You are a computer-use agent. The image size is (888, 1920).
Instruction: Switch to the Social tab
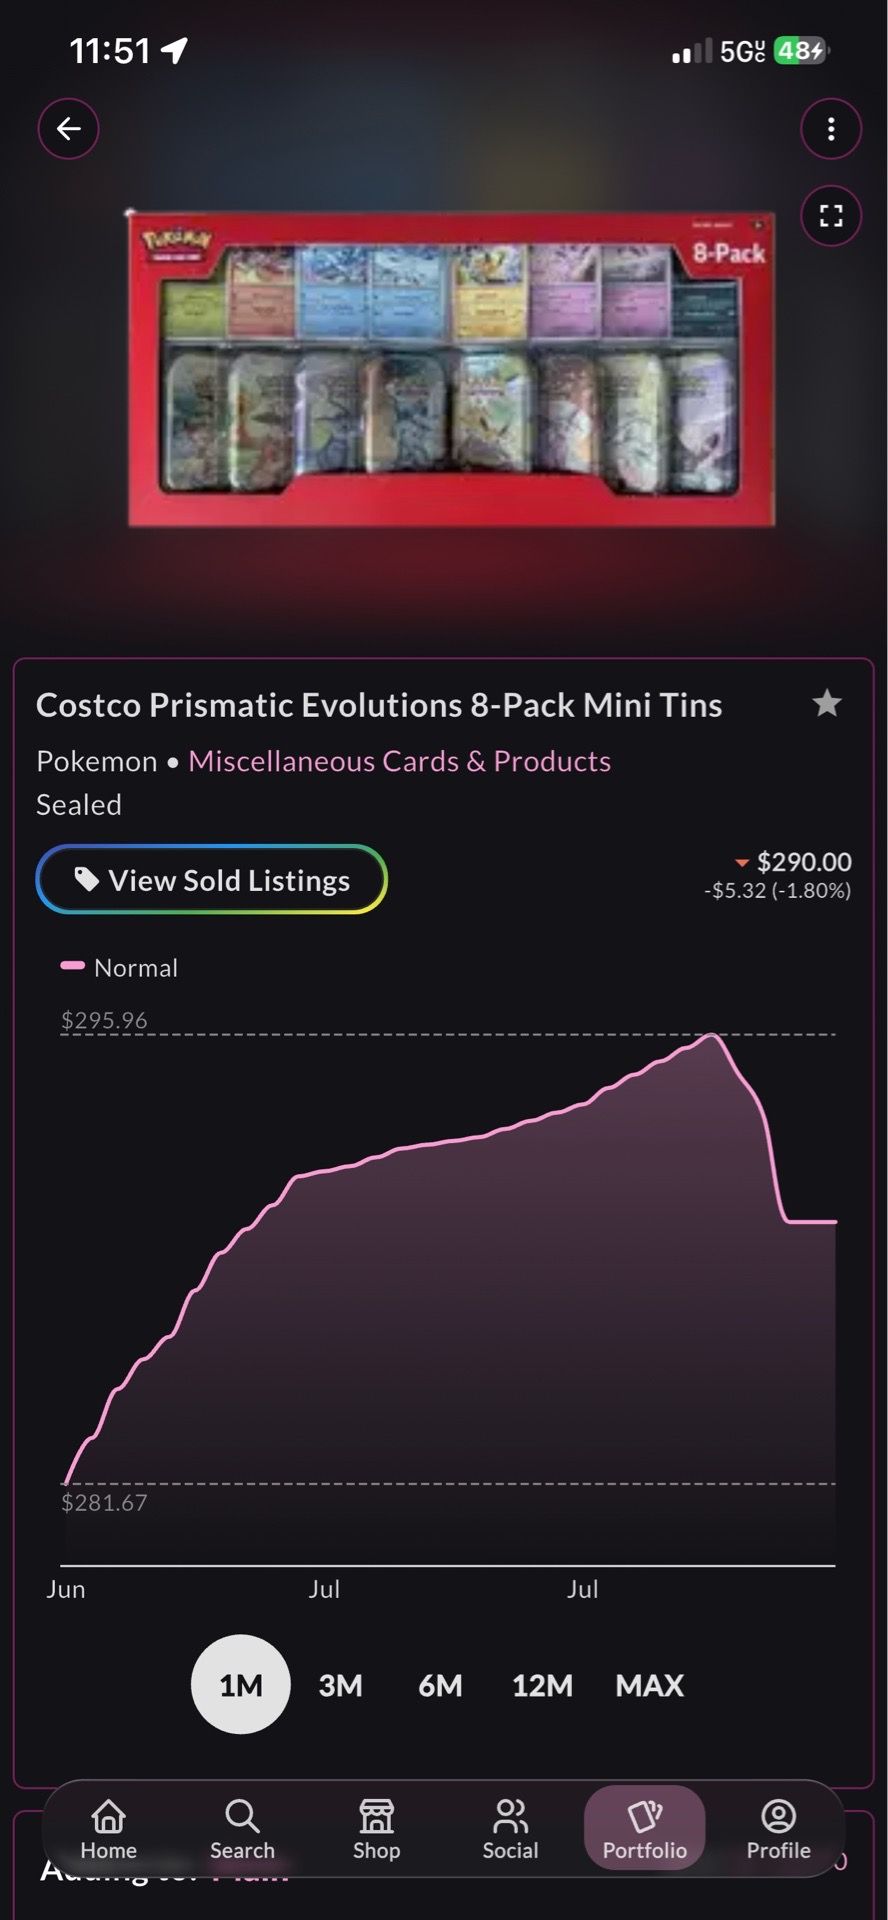tap(510, 1829)
